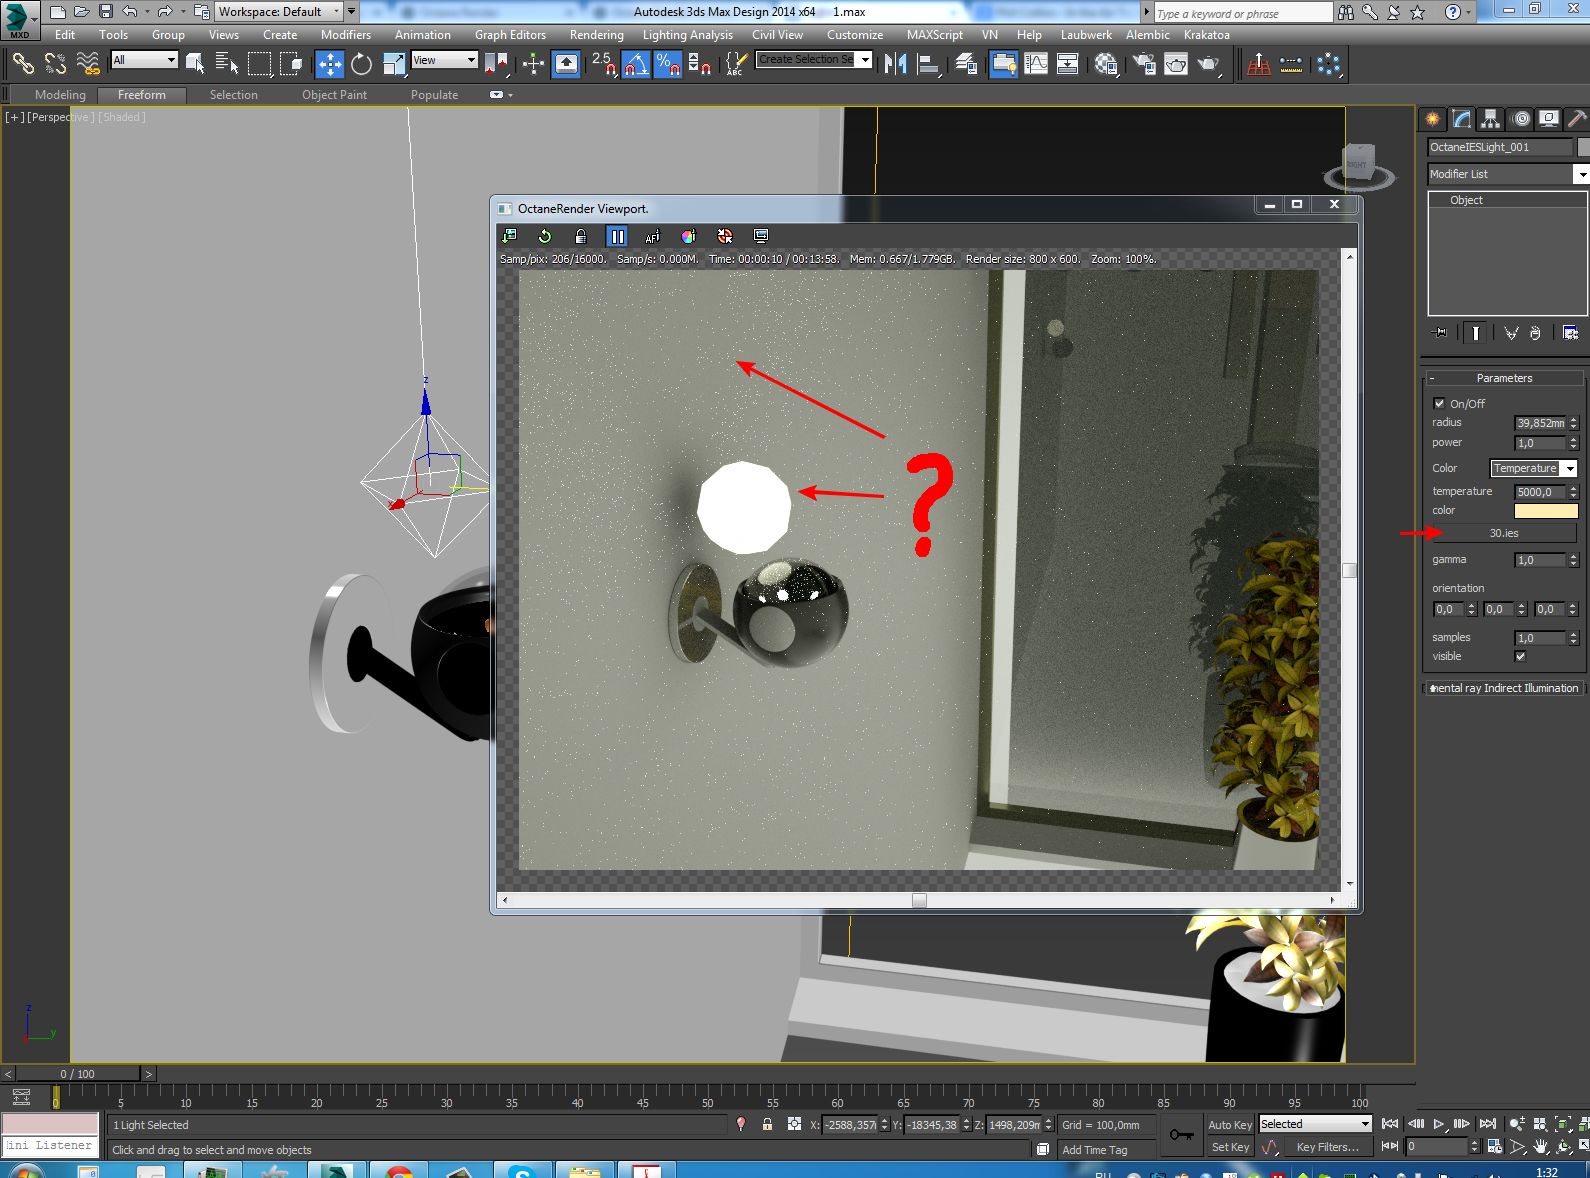Click the light color swatch
This screenshot has height=1178, width=1590.
(x=1545, y=511)
